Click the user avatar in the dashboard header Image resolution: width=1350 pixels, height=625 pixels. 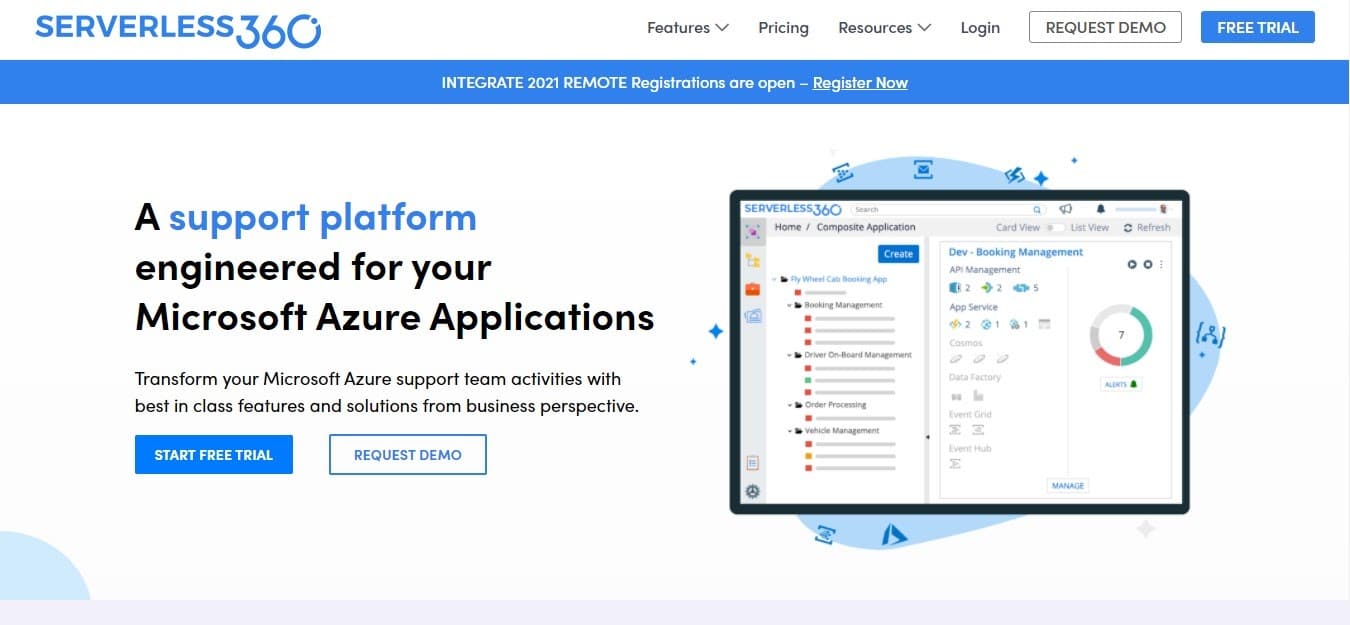click(x=1163, y=209)
